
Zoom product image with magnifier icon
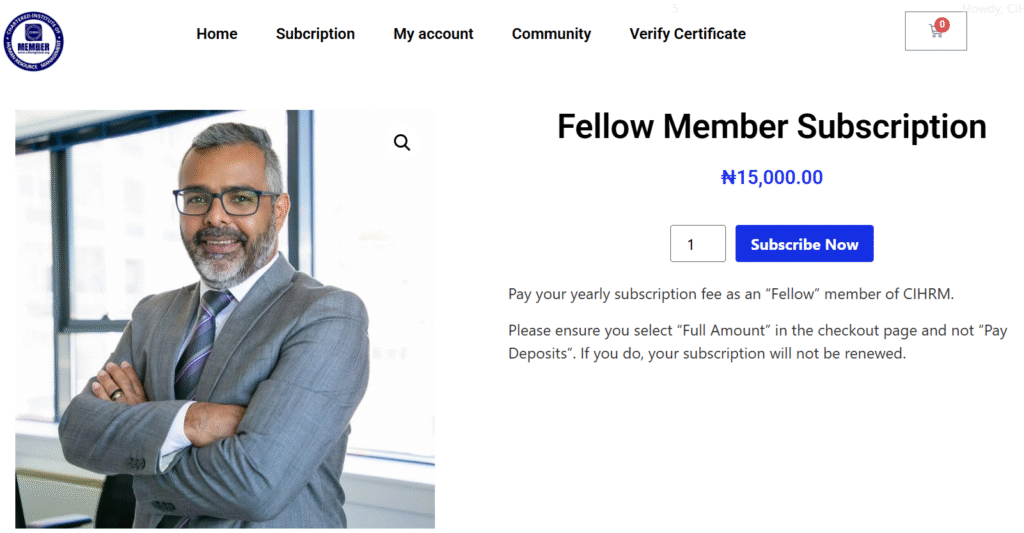(402, 143)
